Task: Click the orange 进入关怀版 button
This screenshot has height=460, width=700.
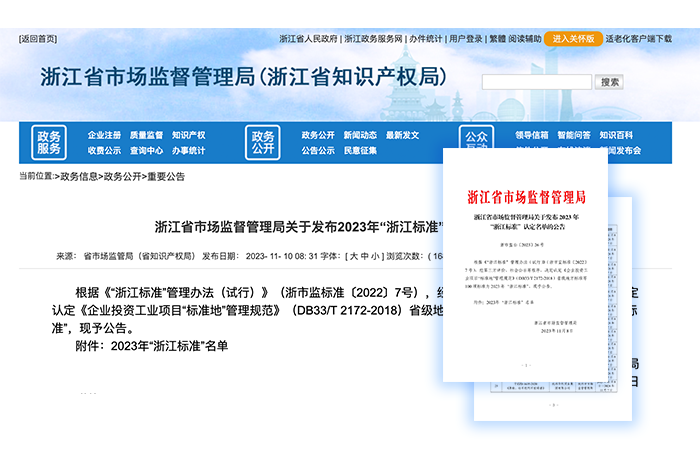Action: (573, 39)
